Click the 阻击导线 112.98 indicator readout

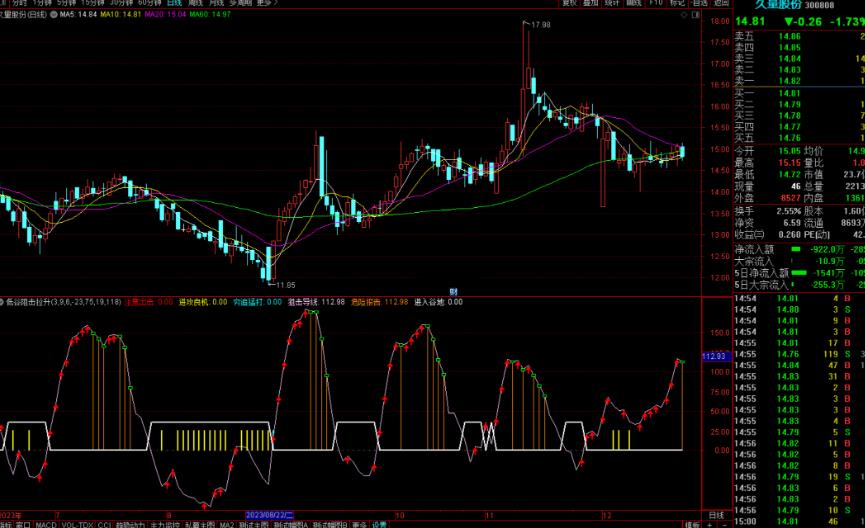(x=316, y=302)
